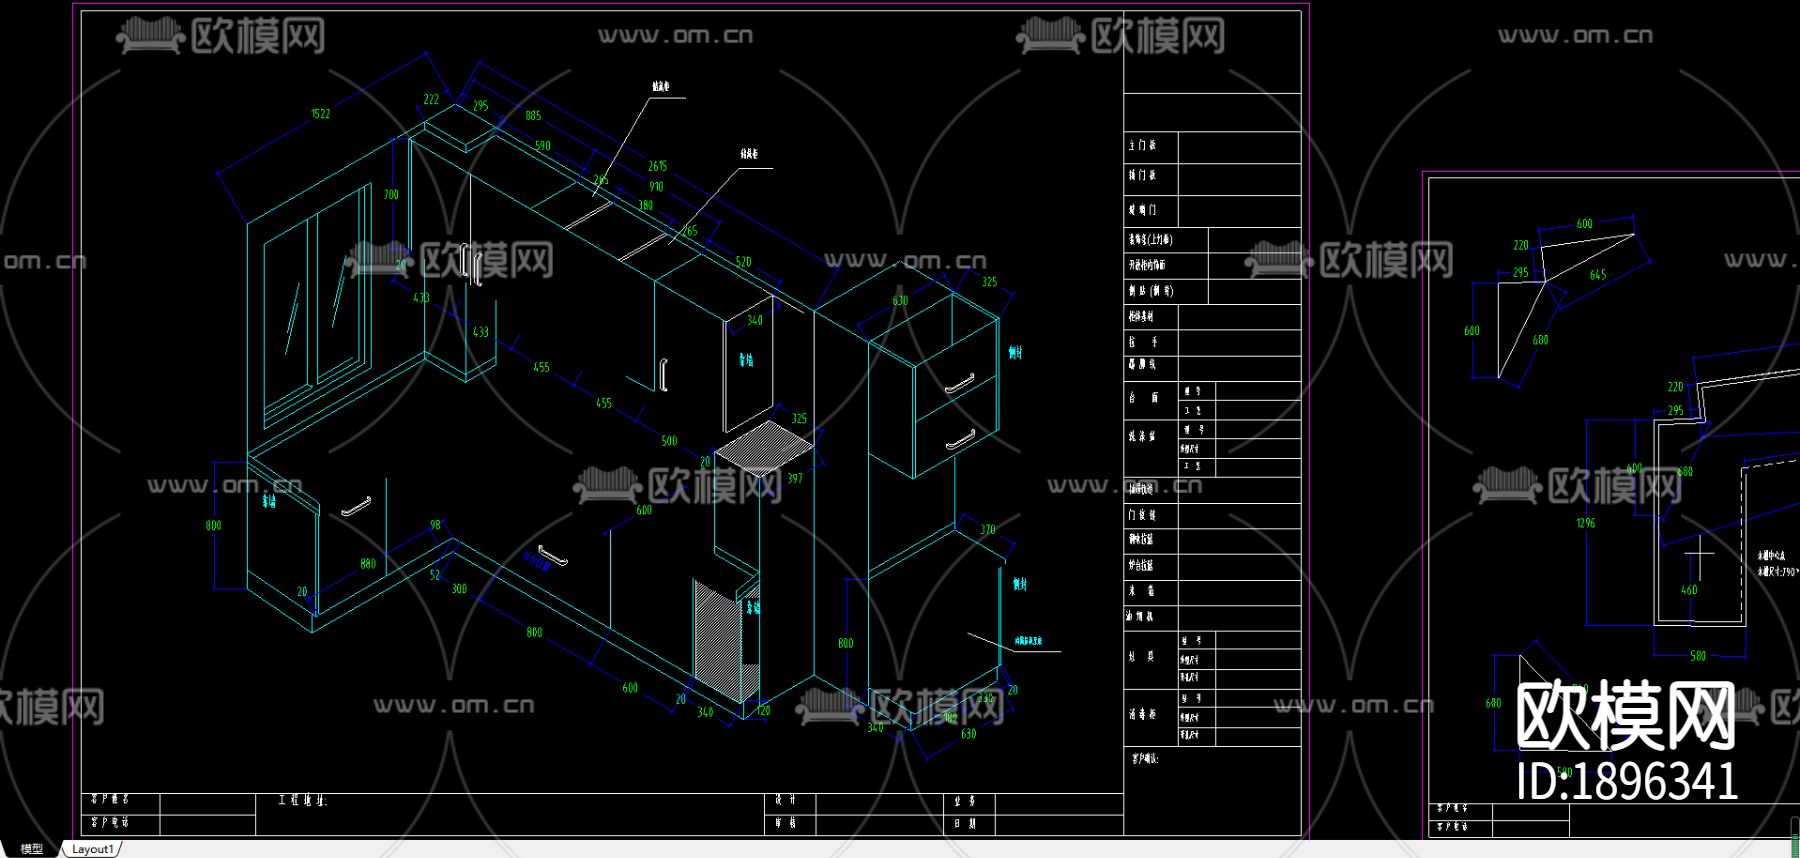1800x858 pixels.
Task: Click the 397 dimension value
Action: point(794,479)
